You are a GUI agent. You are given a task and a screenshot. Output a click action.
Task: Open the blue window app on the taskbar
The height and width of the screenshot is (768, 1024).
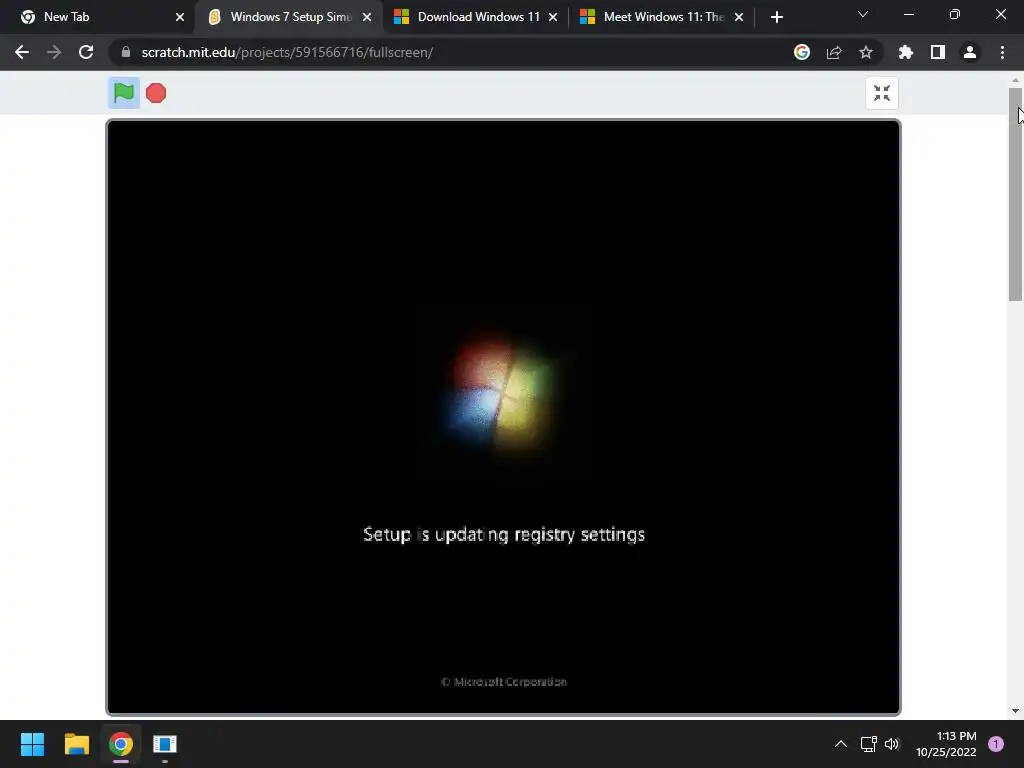165,744
